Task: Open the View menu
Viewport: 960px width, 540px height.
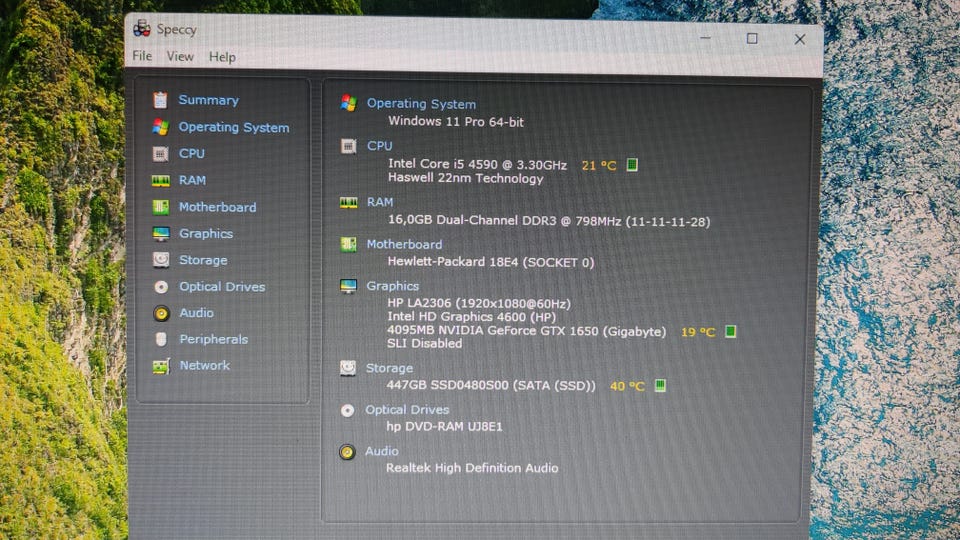Action: (180, 56)
